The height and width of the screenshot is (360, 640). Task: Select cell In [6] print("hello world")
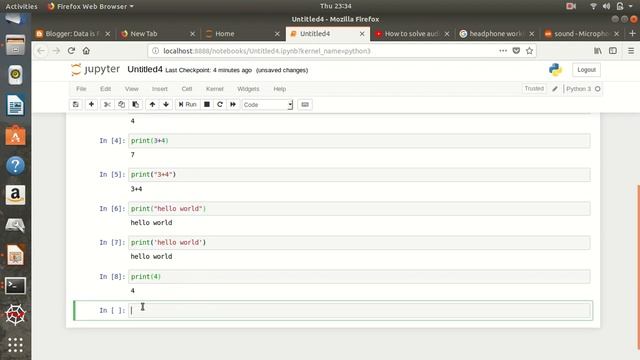pyautogui.click(x=360, y=209)
